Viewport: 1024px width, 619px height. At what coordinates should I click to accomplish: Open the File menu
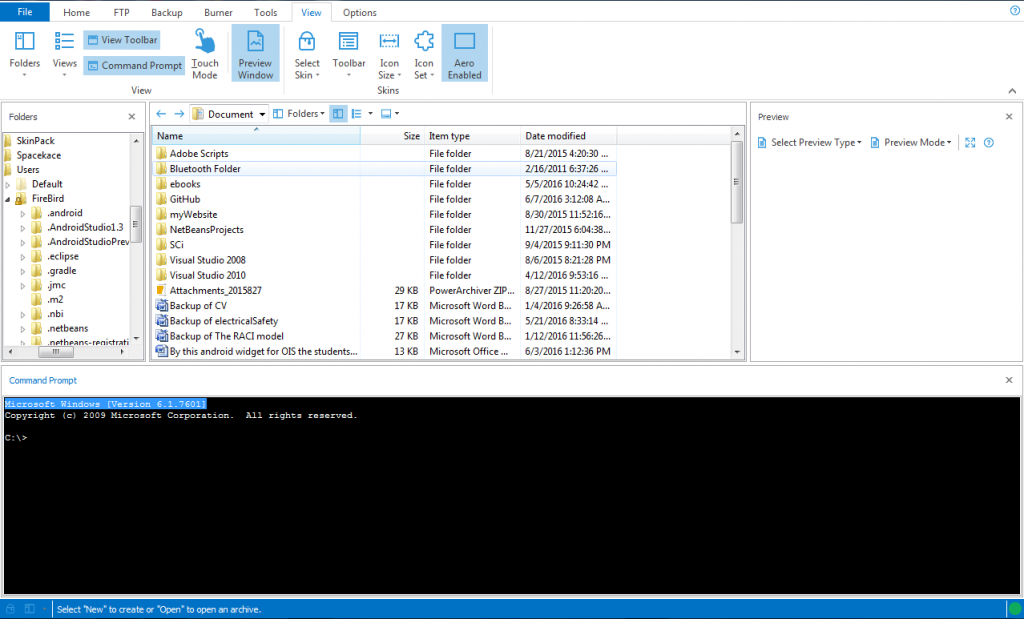pyautogui.click(x=25, y=12)
